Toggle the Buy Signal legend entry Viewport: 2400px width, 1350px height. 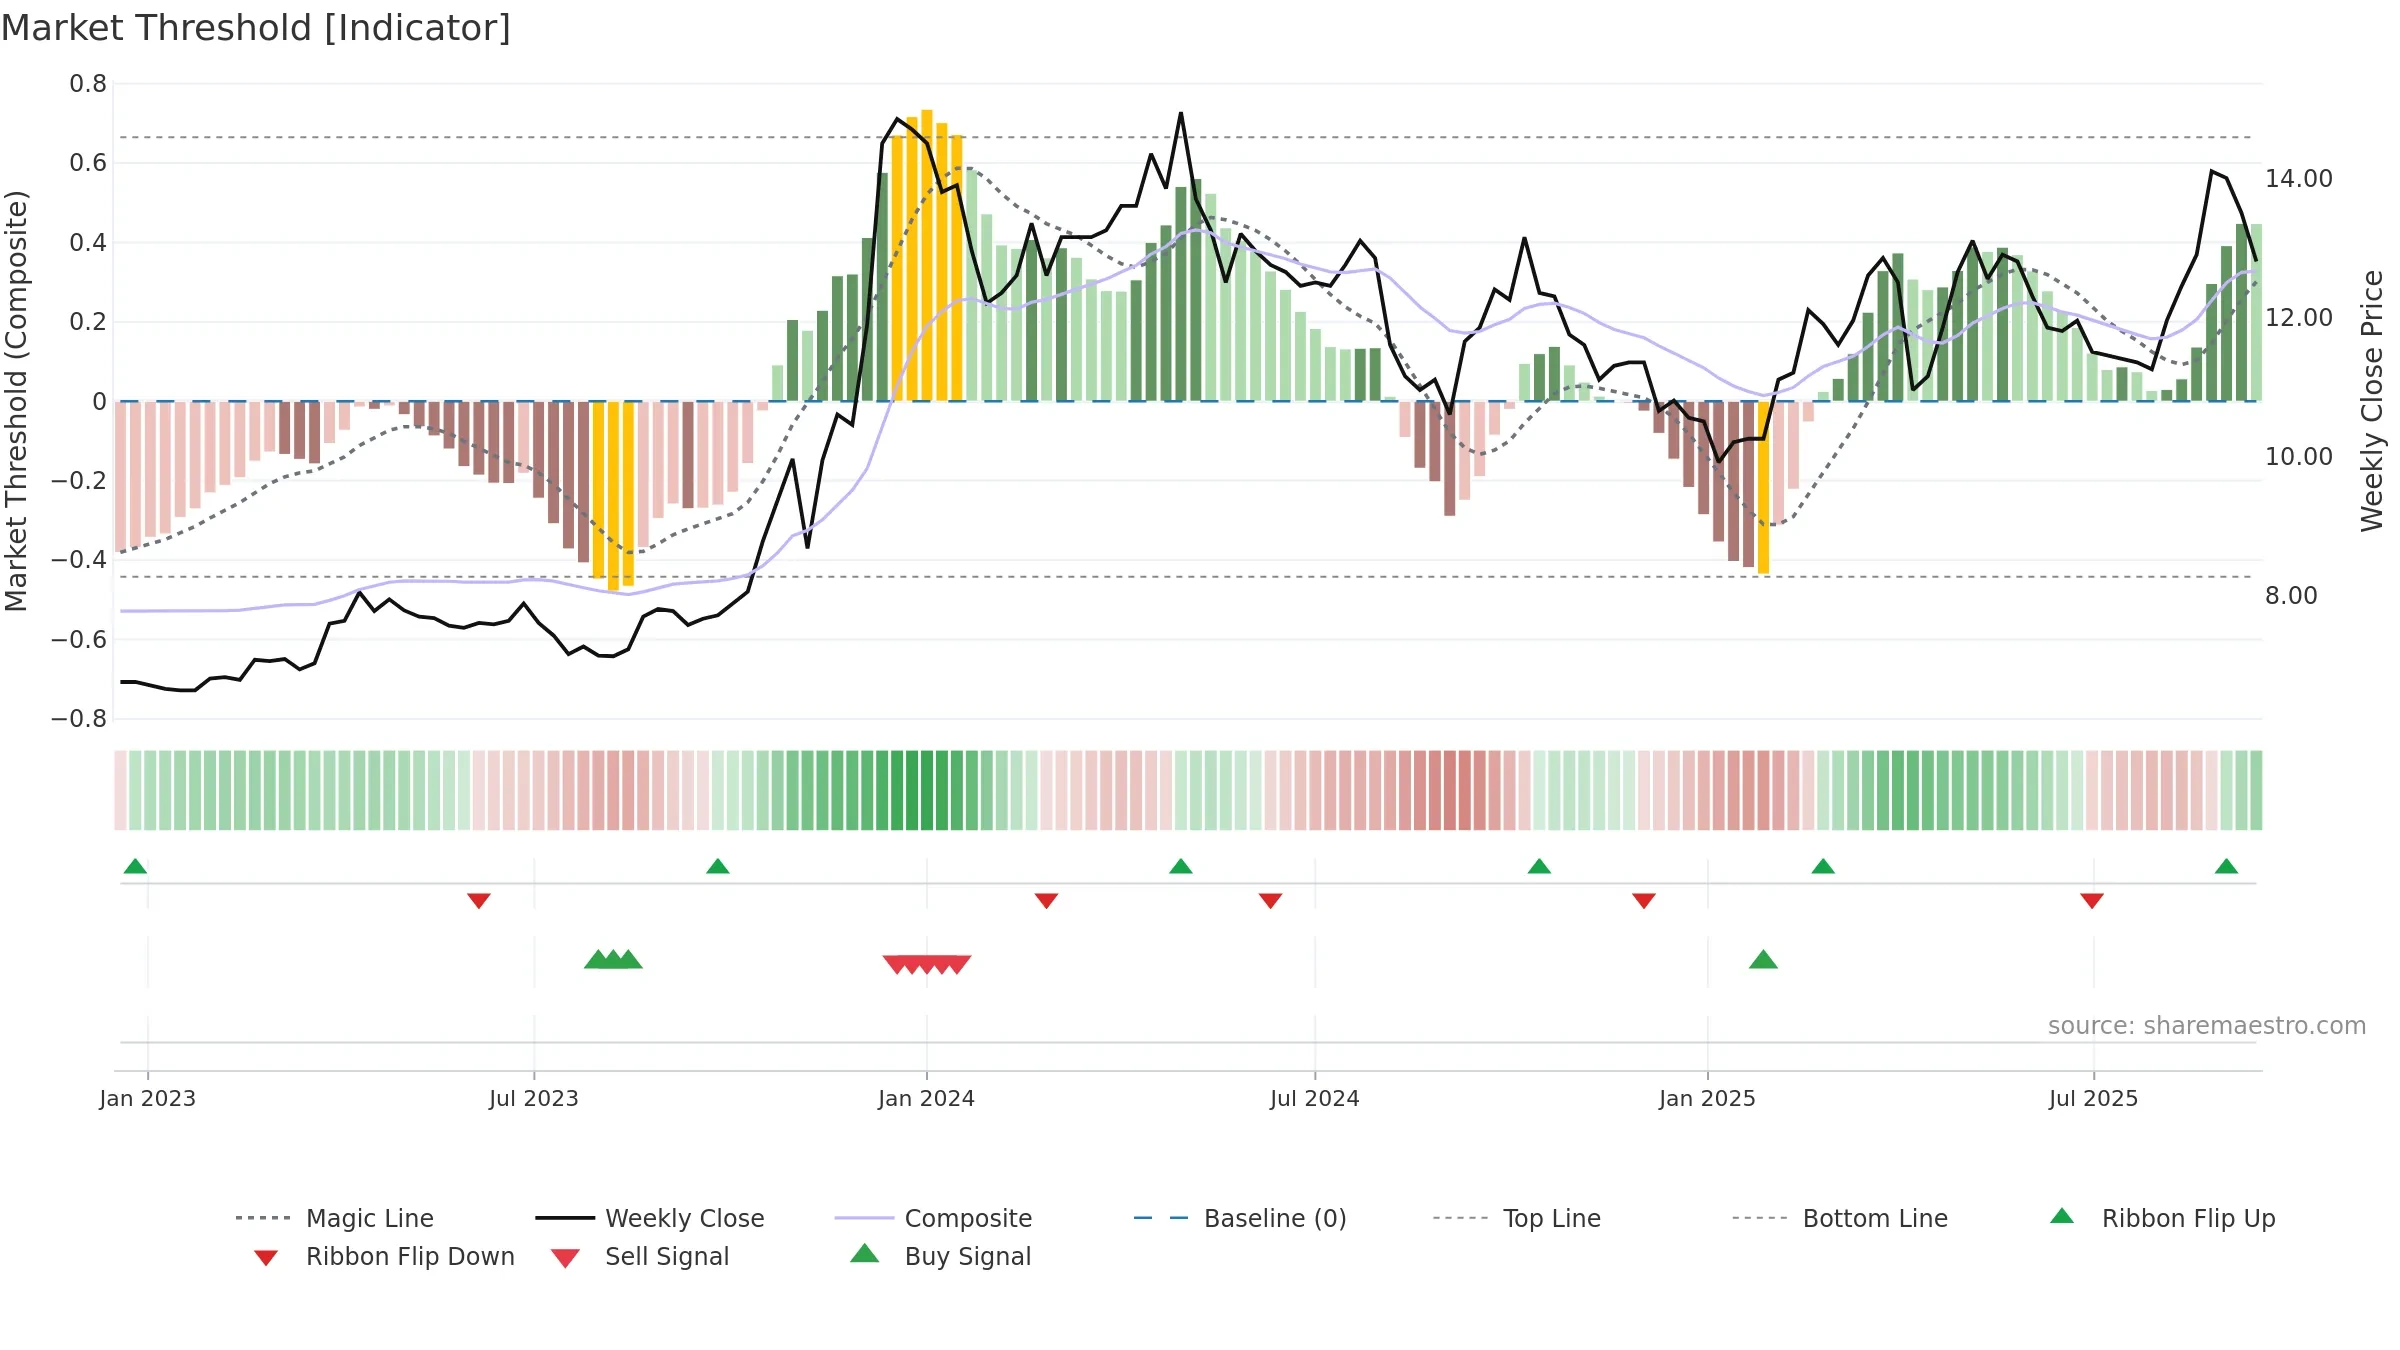(x=940, y=1256)
